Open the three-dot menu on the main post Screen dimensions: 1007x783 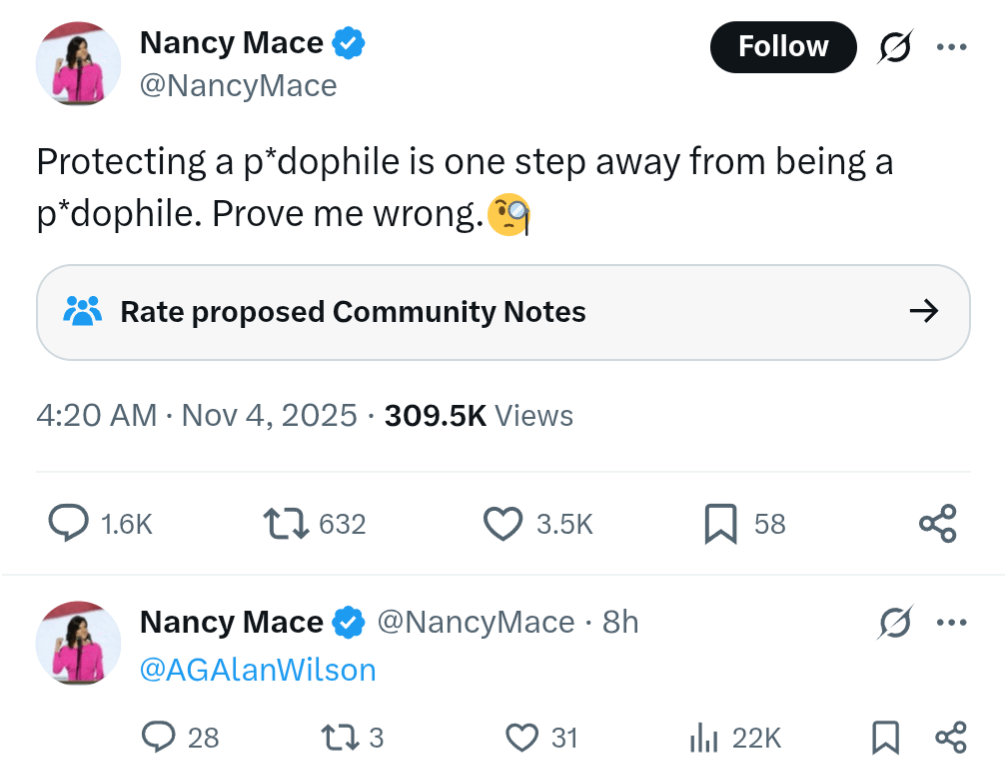pos(951,47)
